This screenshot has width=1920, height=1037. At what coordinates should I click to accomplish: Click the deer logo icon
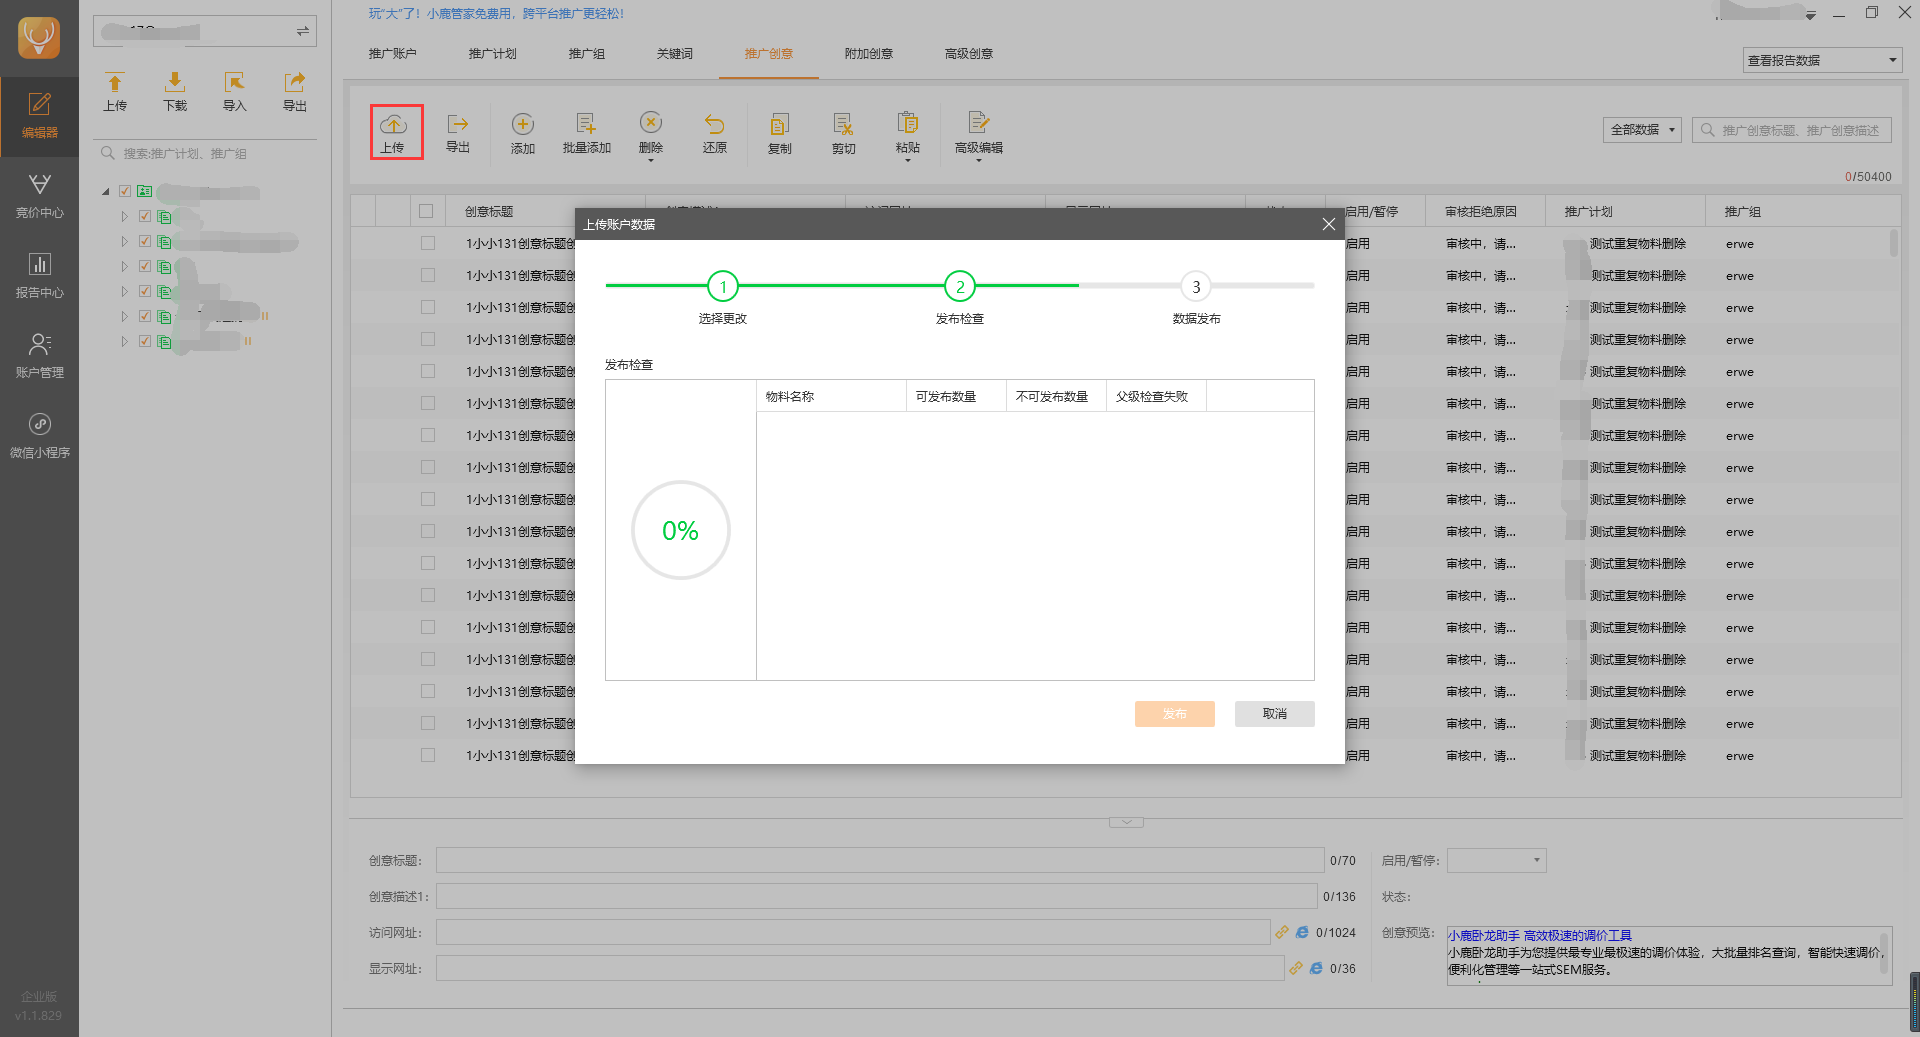(x=39, y=38)
